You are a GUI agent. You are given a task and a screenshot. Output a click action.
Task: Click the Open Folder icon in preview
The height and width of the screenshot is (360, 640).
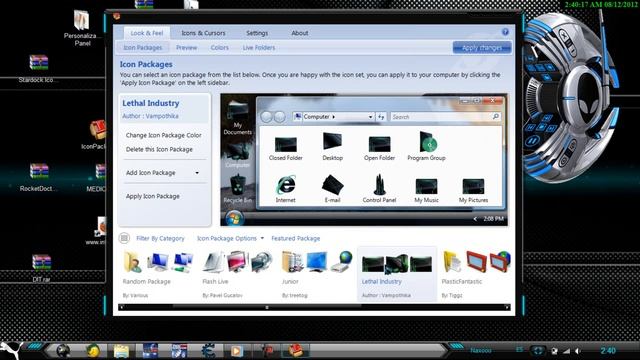coord(379,148)
